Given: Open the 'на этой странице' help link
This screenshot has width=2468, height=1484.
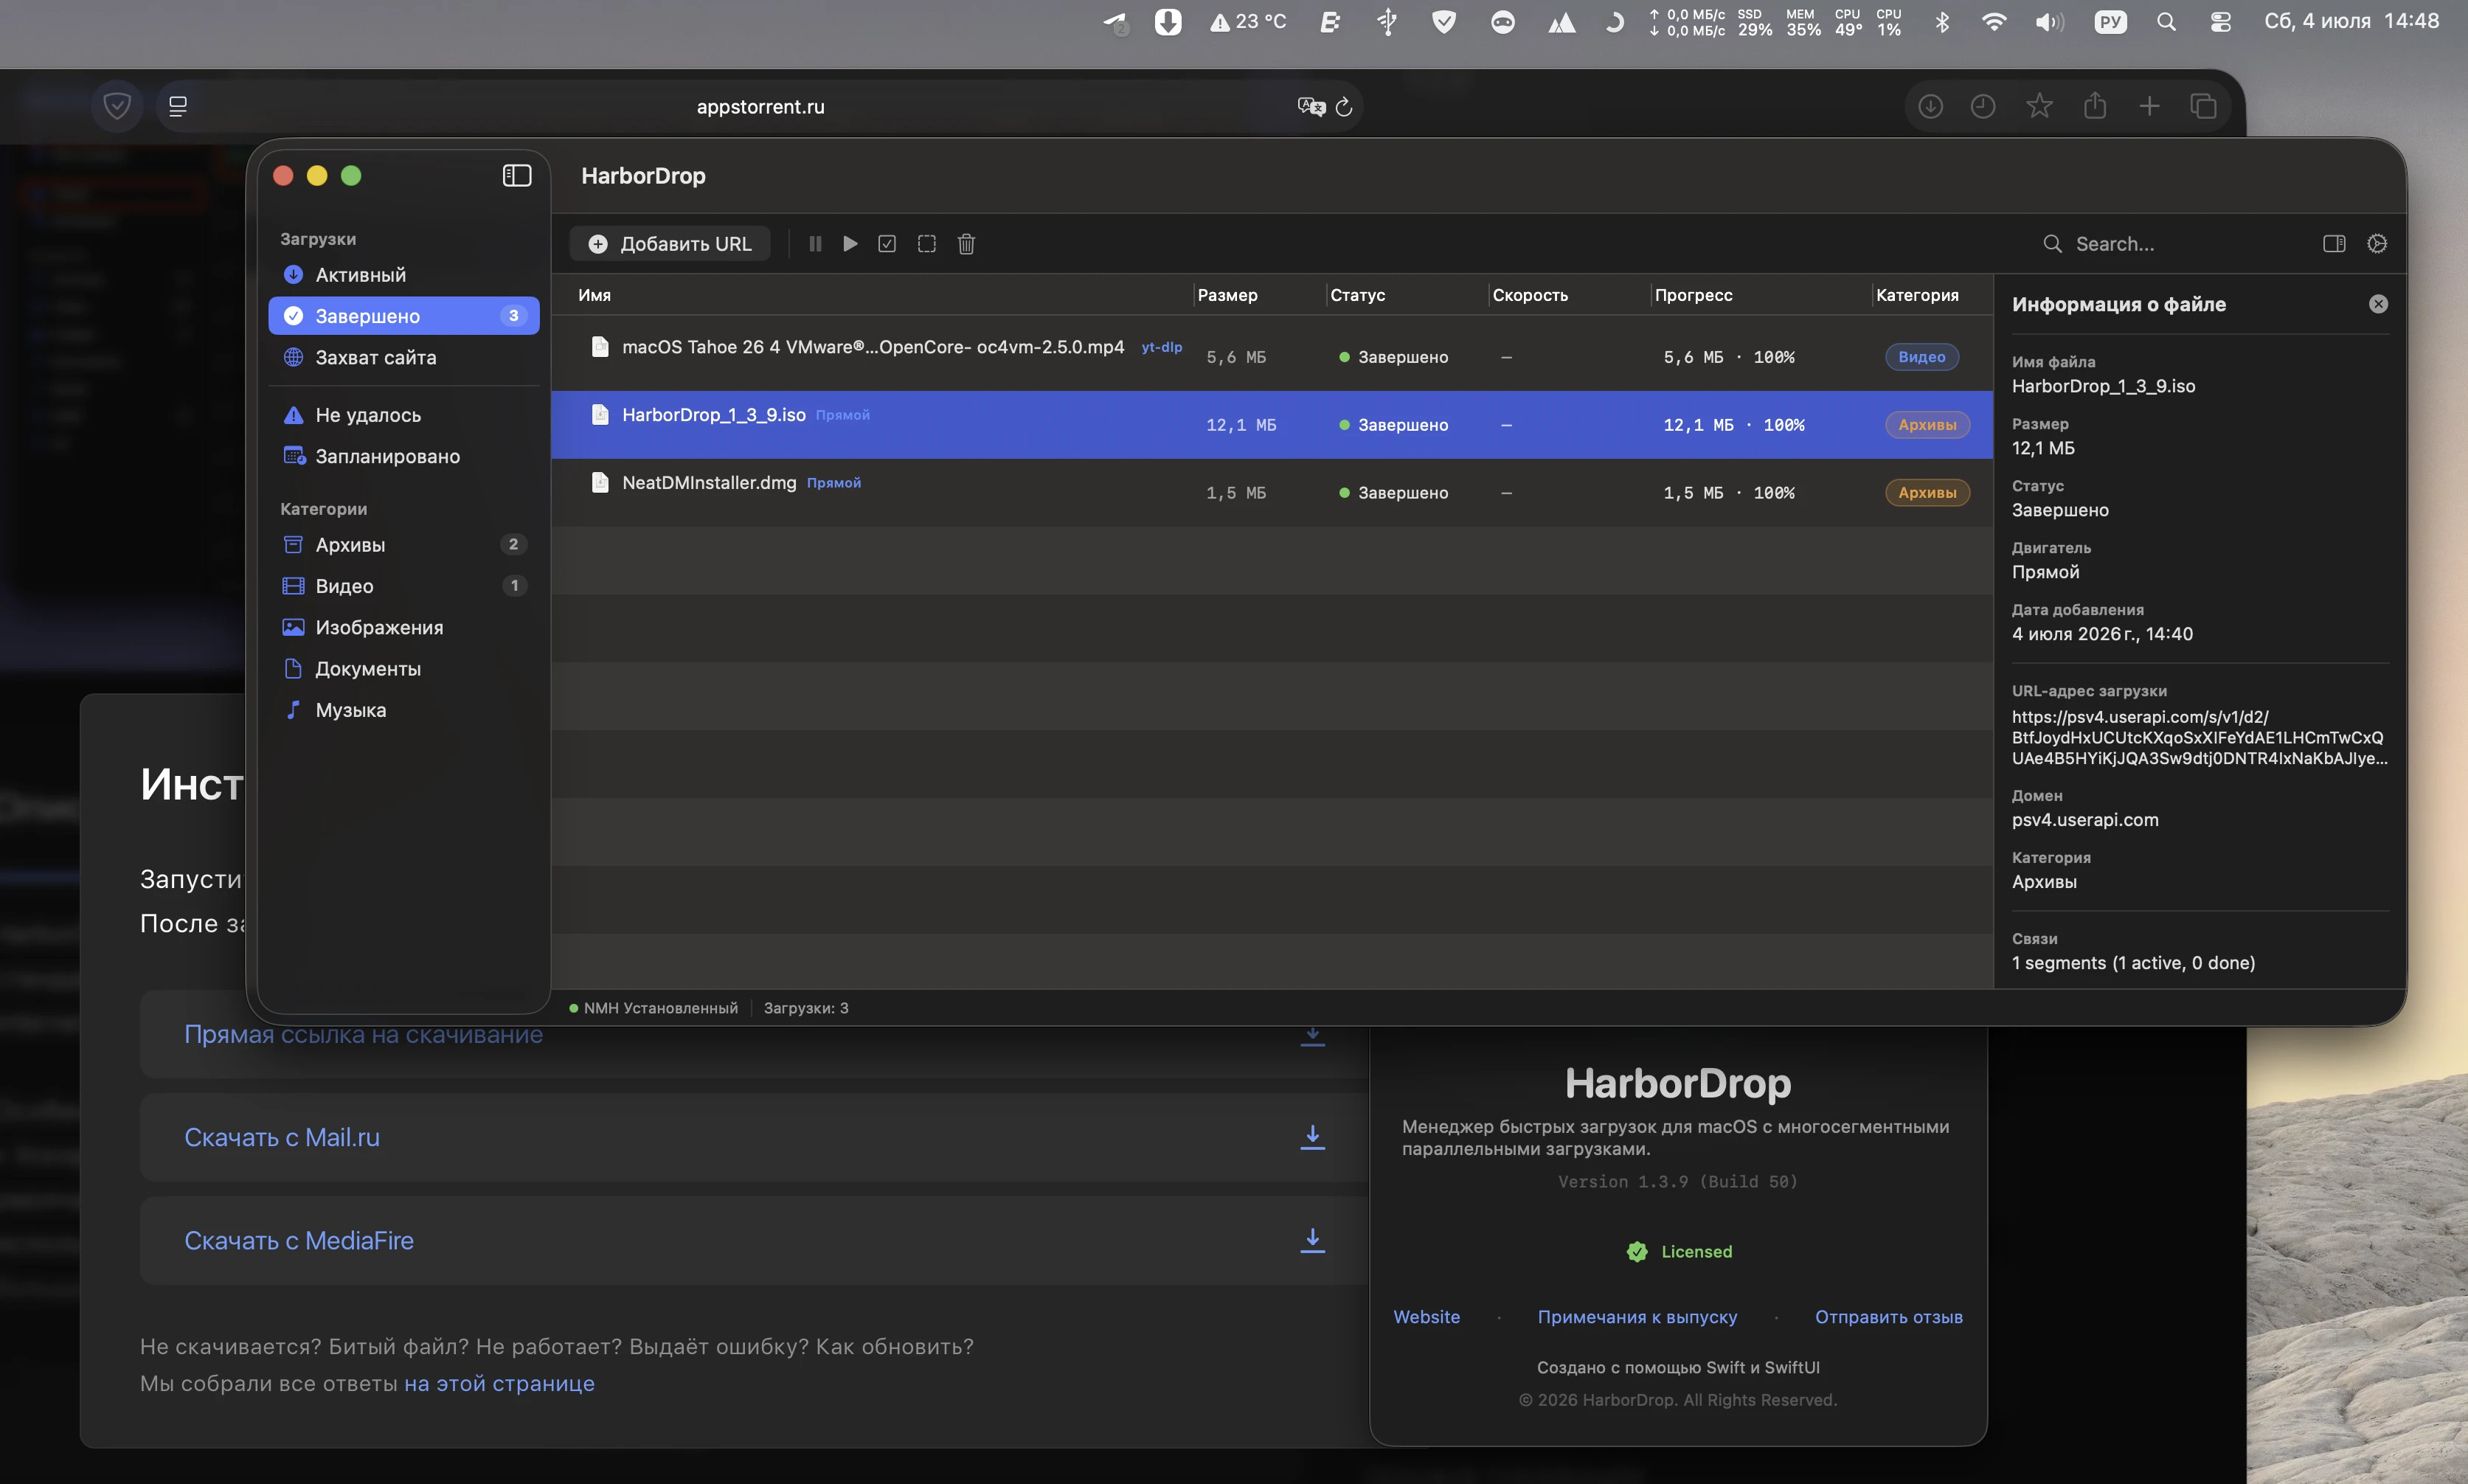Looking at the screenshot, I should (x=499, y=1383).
